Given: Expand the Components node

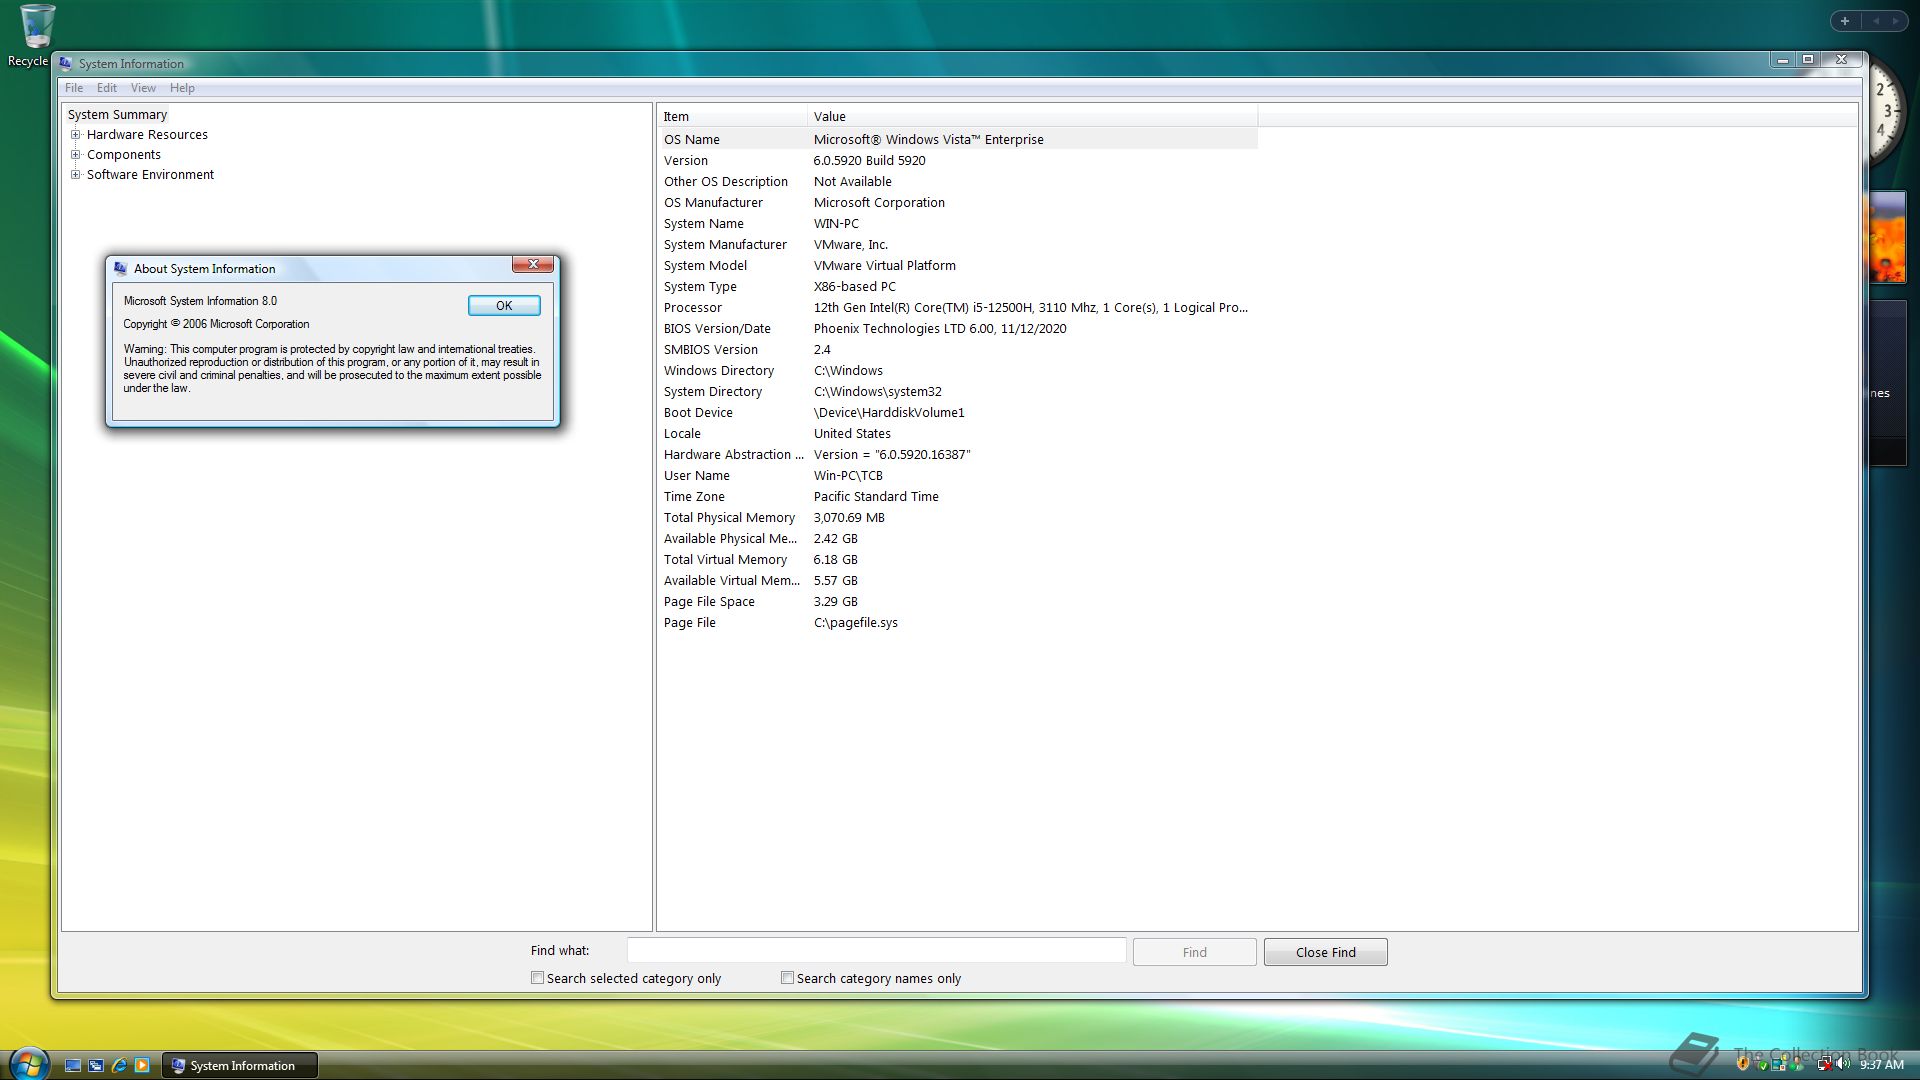Looking at the screenshot, I should (x=75, y=154).
